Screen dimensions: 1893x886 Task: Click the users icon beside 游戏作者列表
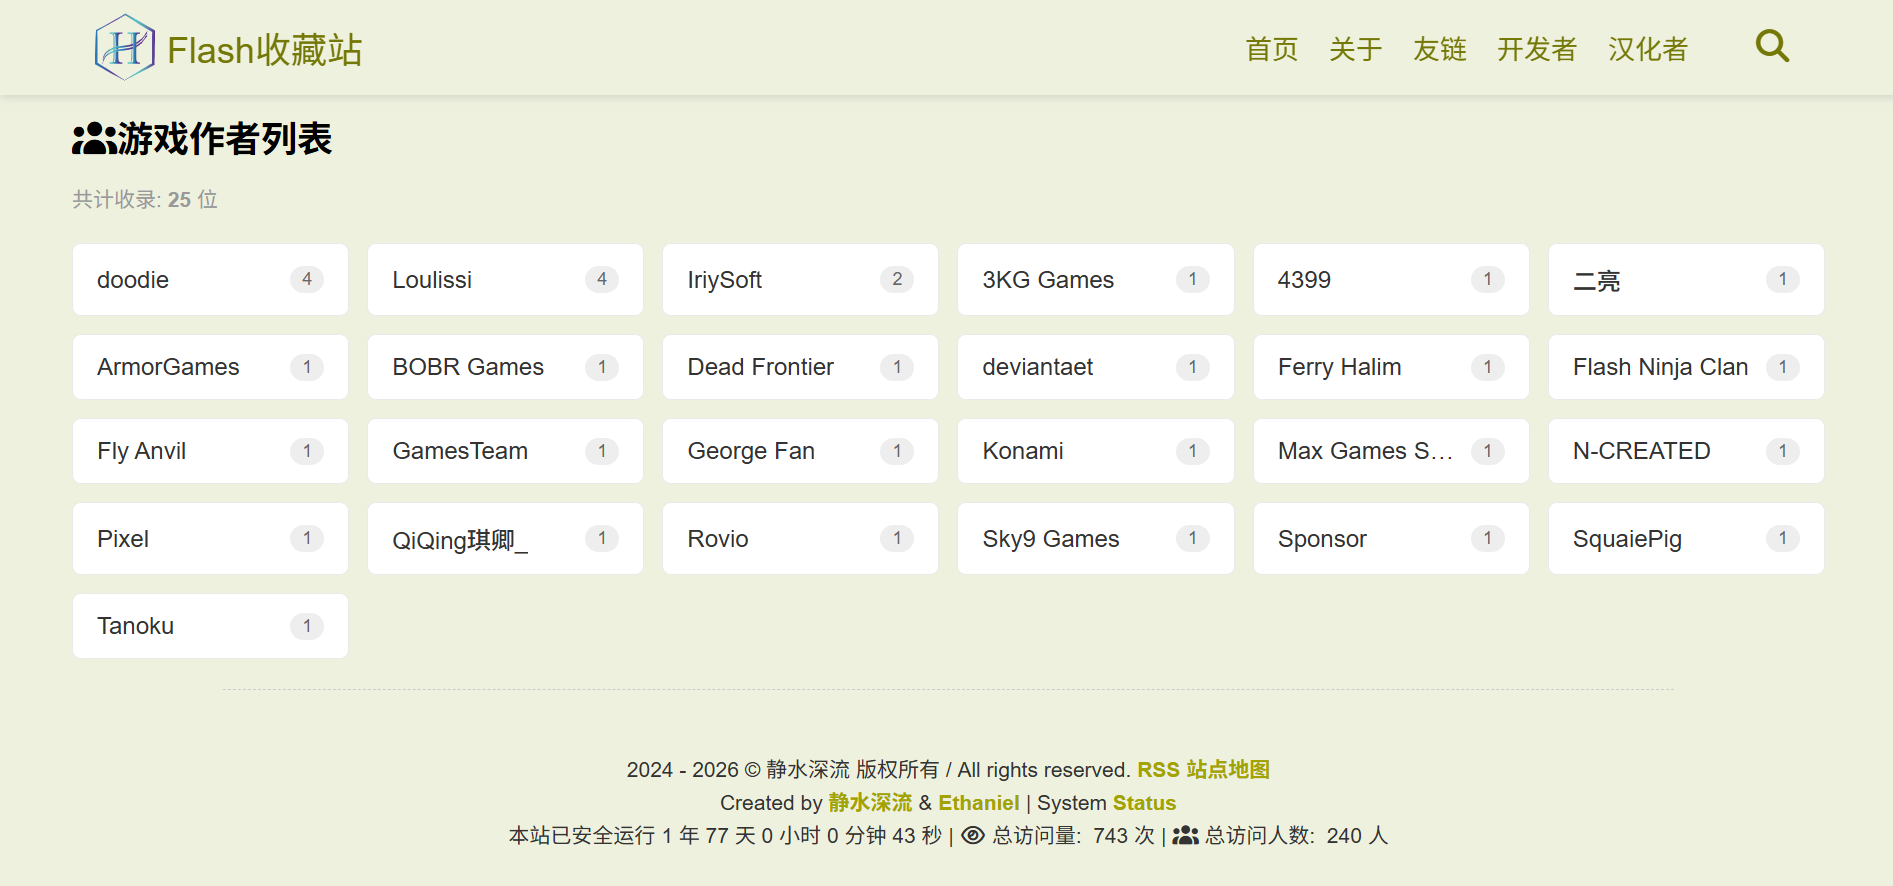point(94,139)
